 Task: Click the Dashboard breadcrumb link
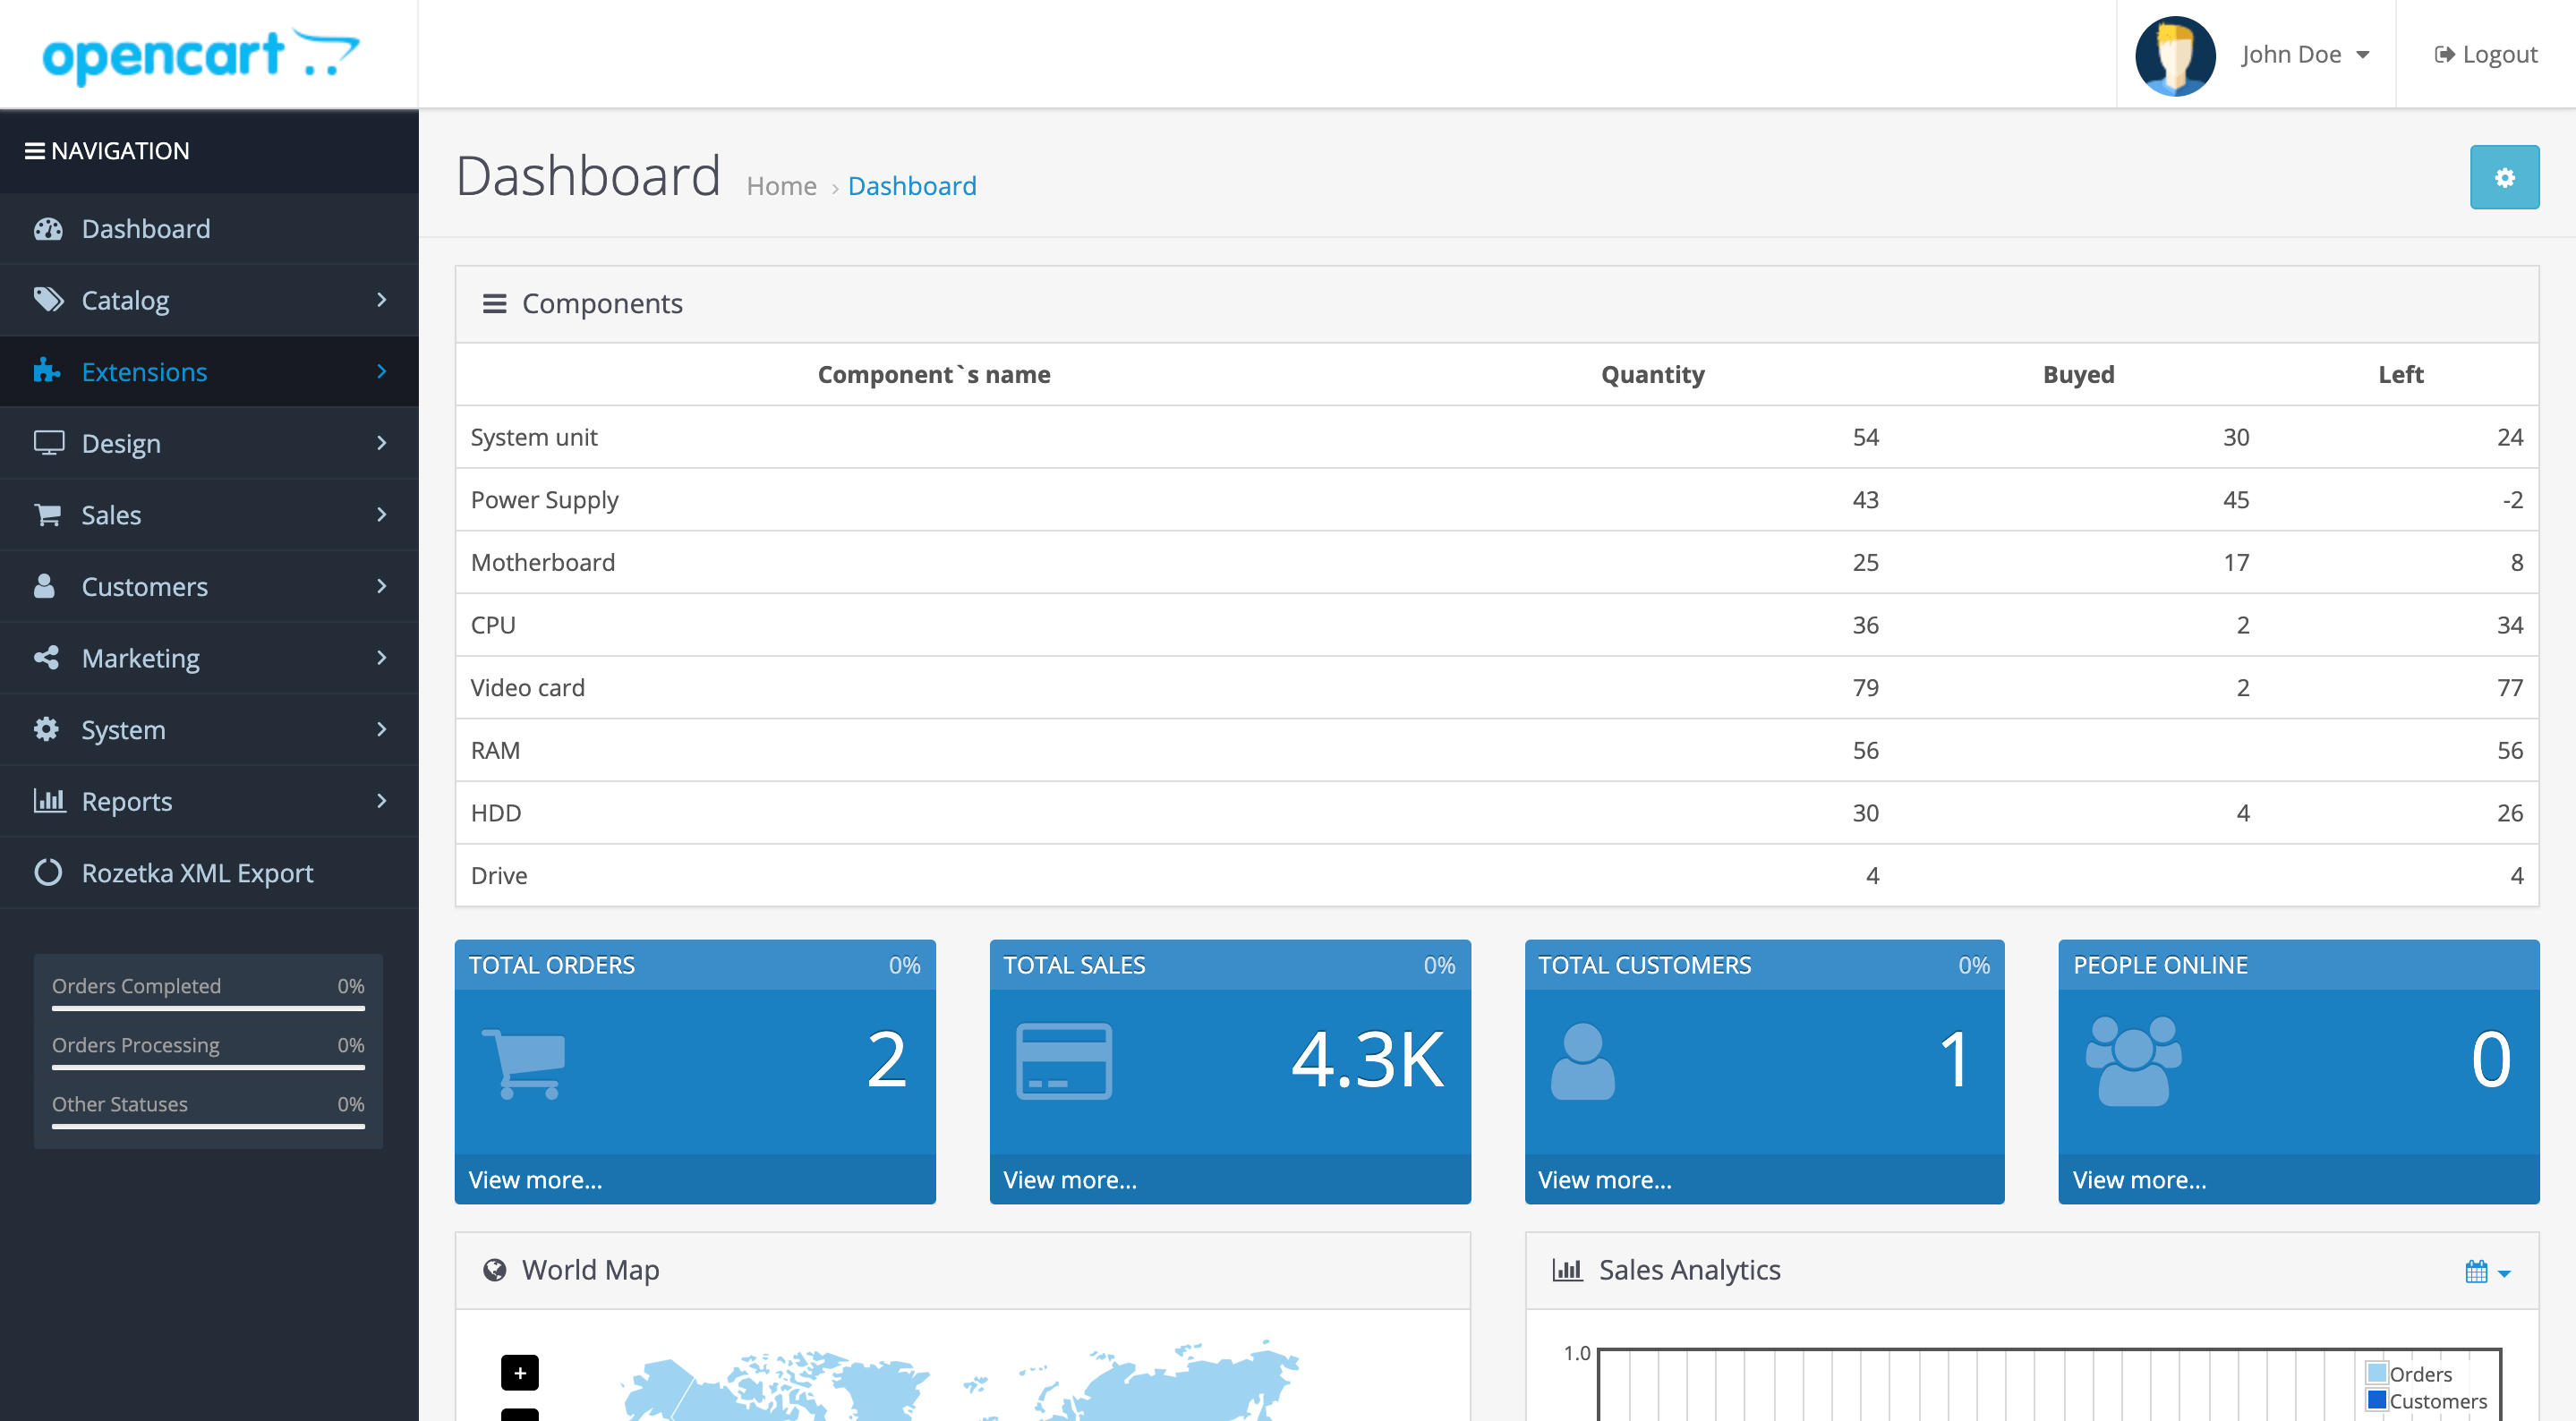pyautogui.click(x=912, y=186)
